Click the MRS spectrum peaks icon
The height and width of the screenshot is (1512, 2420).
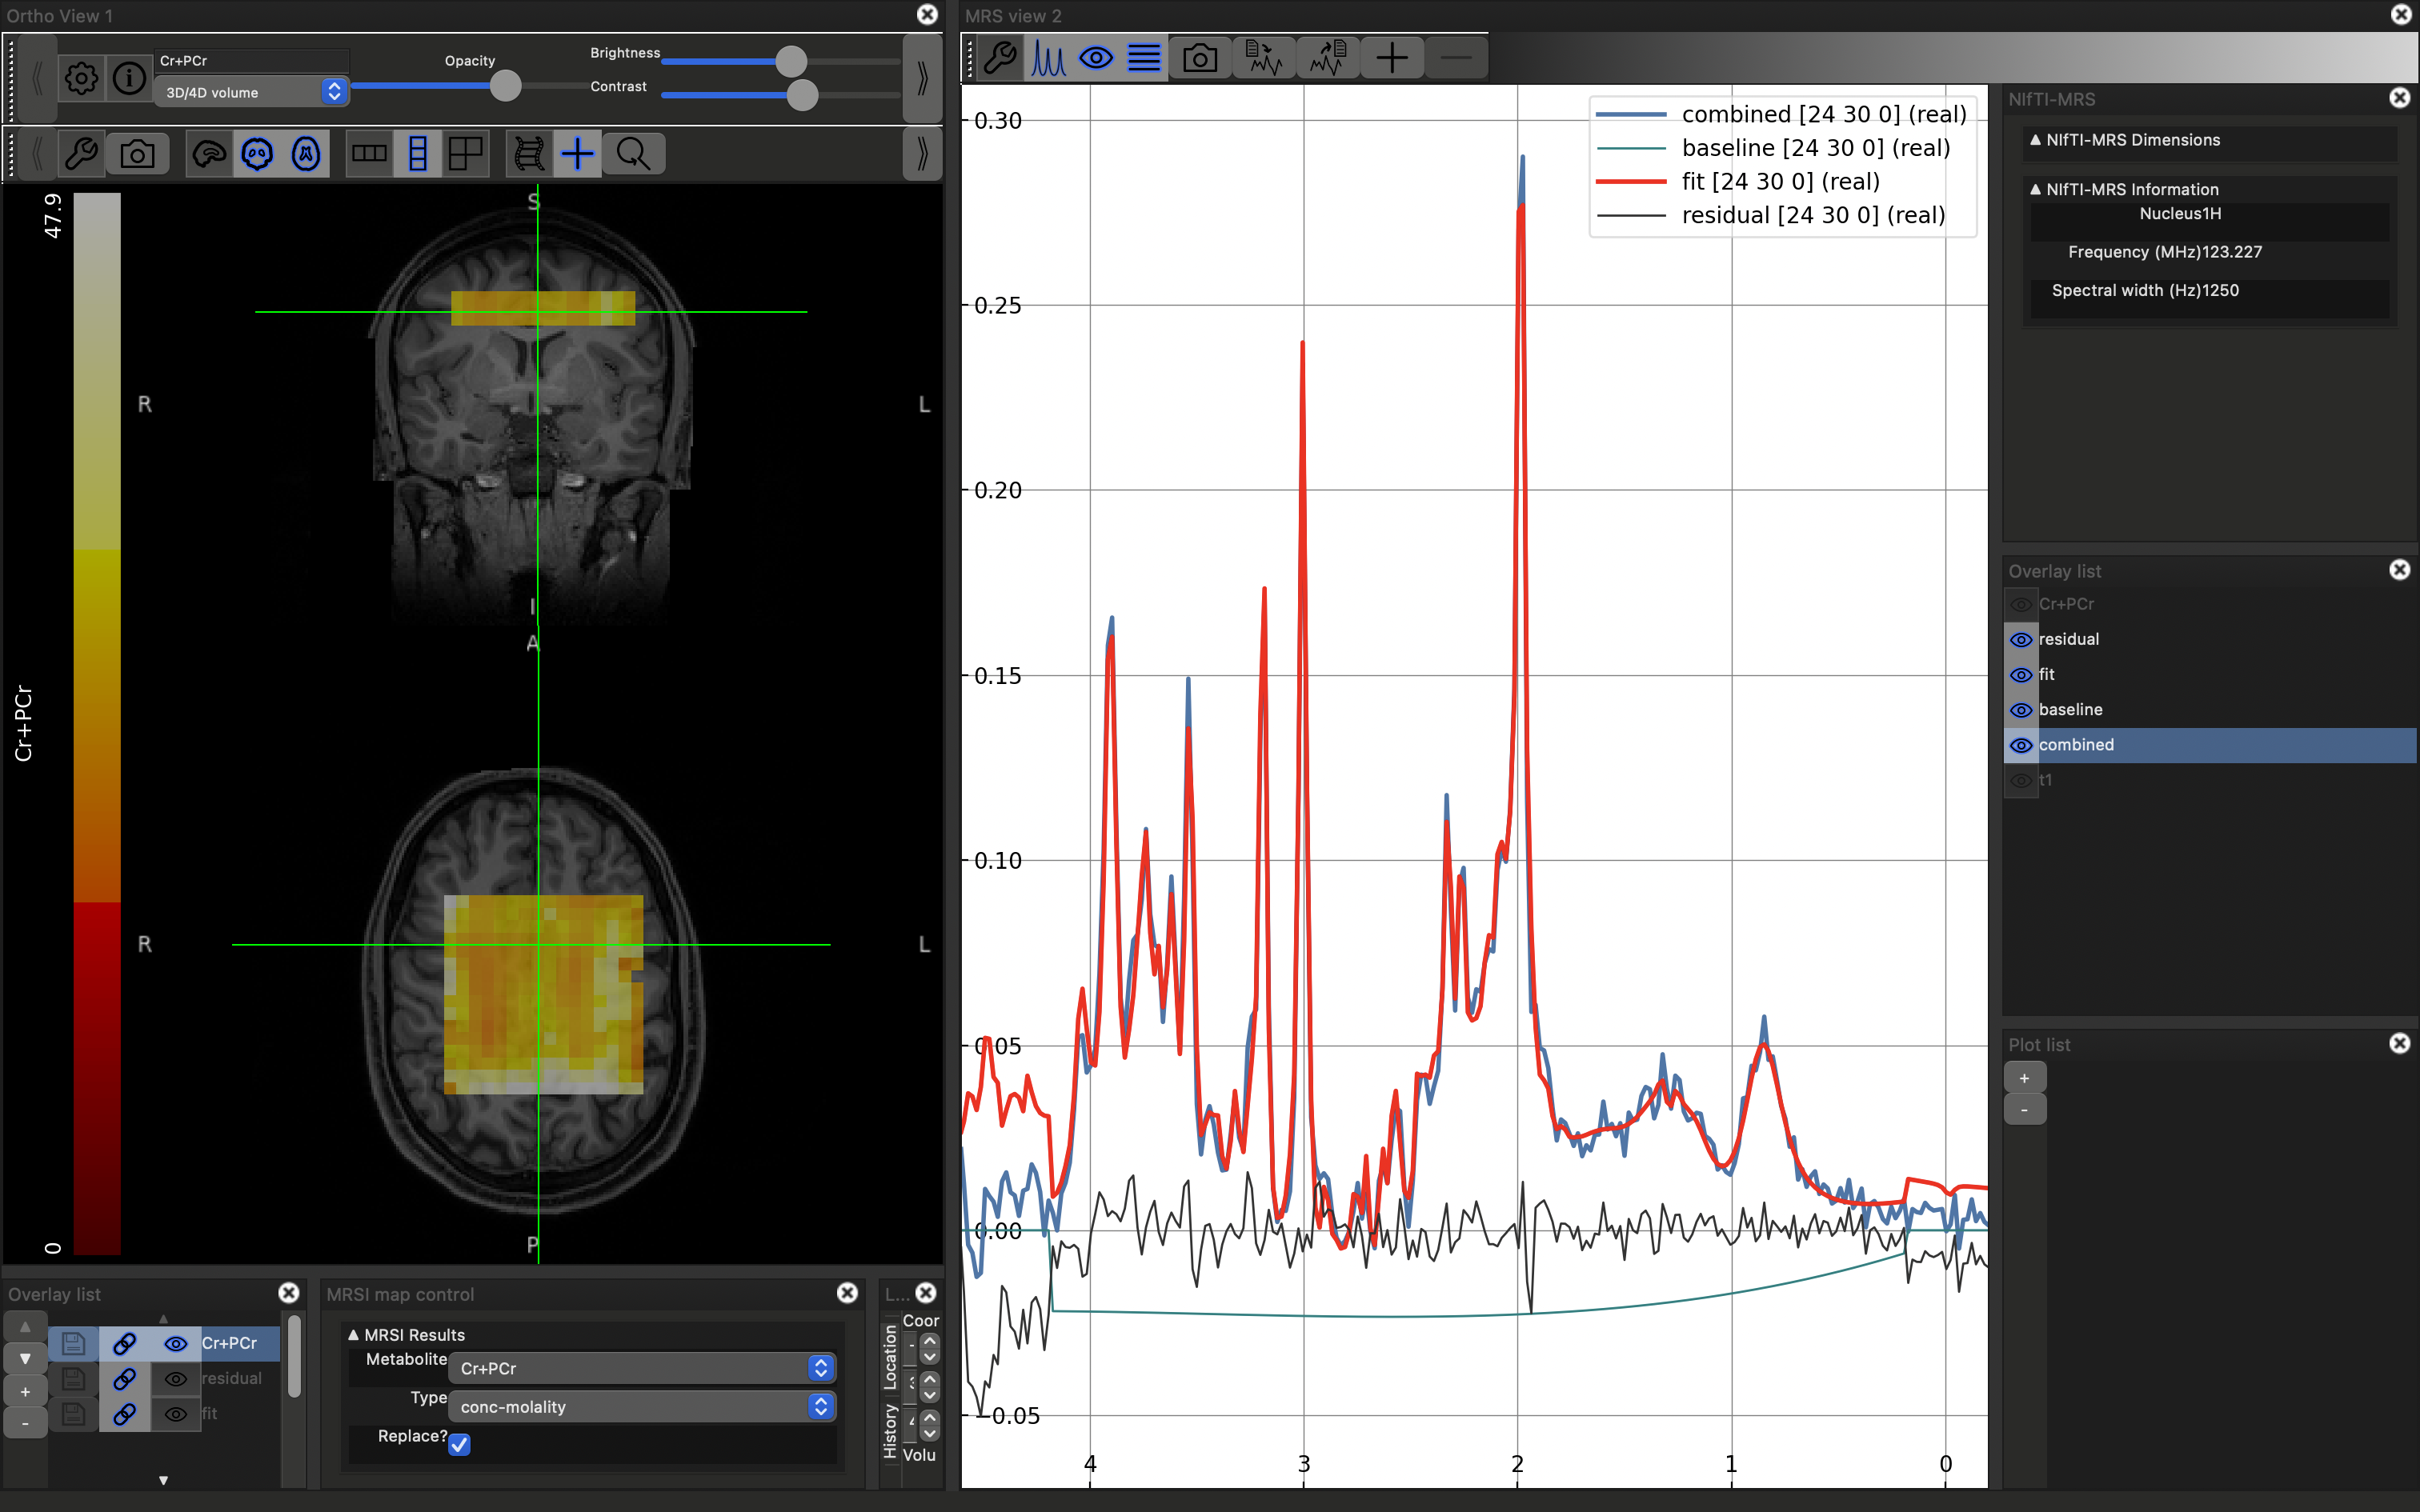click(1048, 58)
